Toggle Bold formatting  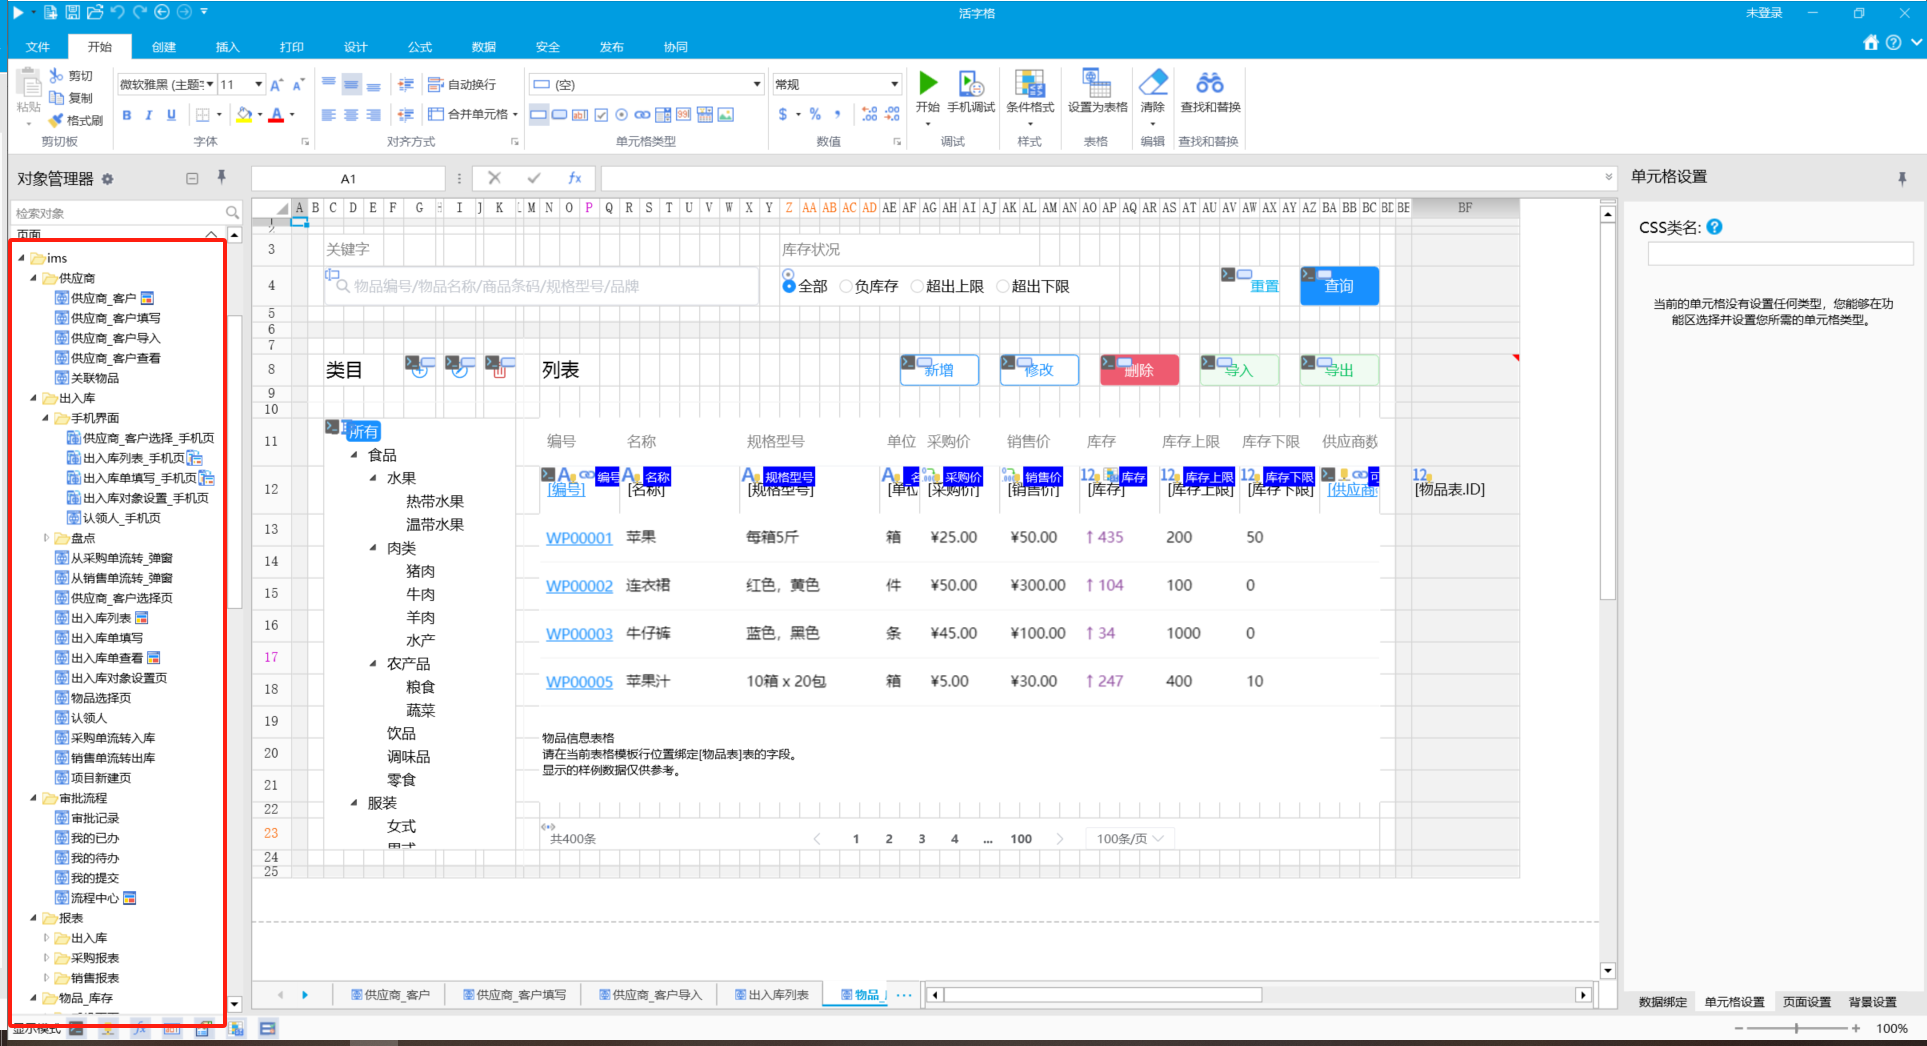tap(127, 115)
